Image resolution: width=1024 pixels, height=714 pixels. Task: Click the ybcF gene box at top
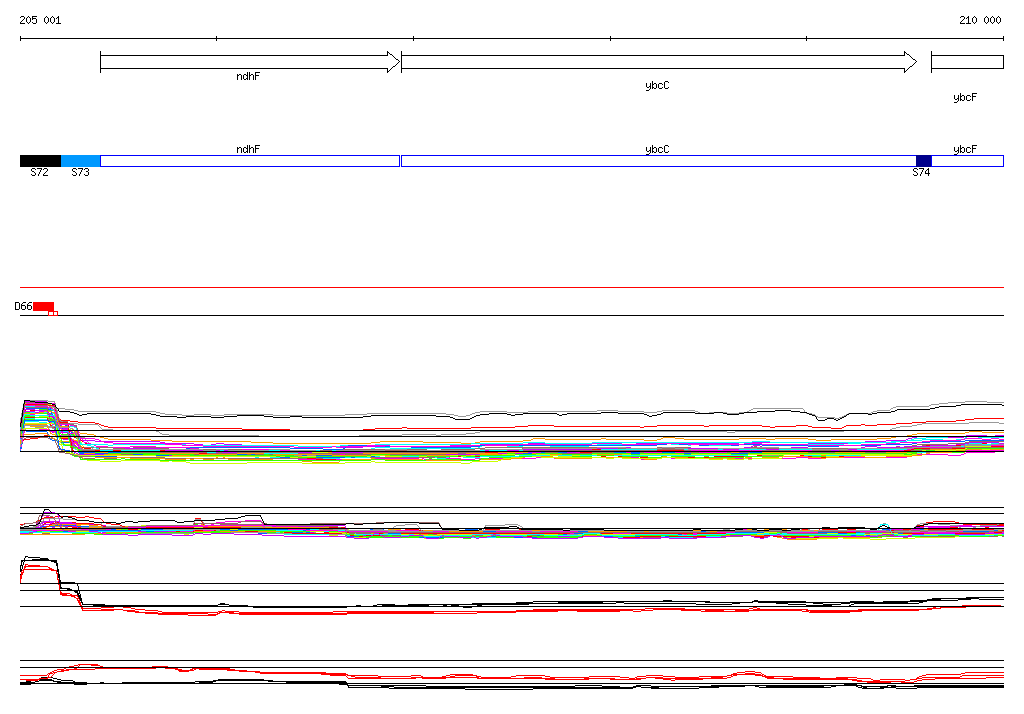coord(967,62)
